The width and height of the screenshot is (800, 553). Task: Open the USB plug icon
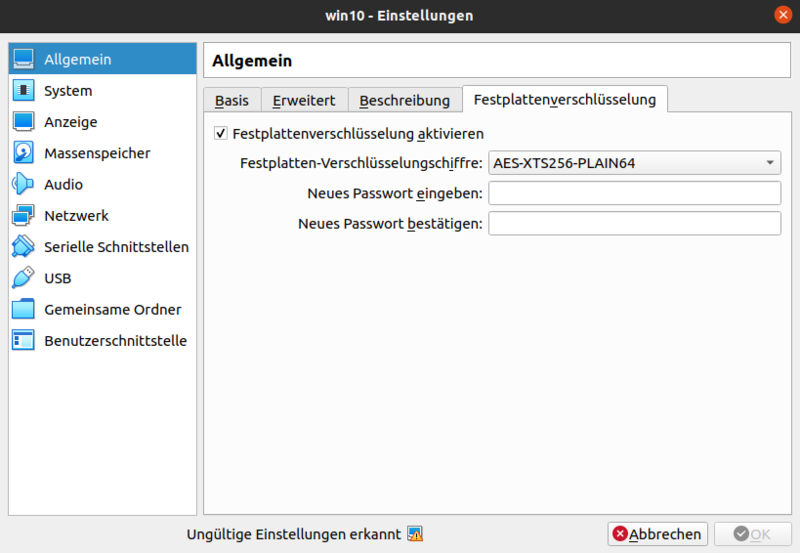(24, 278)
